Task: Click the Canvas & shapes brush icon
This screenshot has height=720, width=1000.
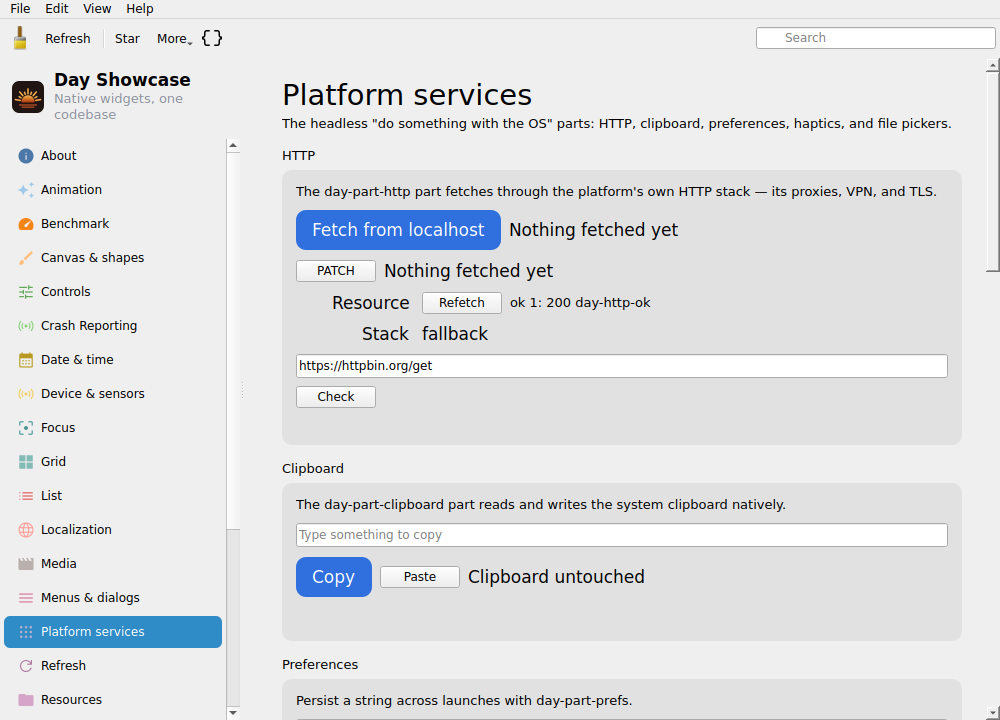Action: pyautogui.click(x=26, y=258)
